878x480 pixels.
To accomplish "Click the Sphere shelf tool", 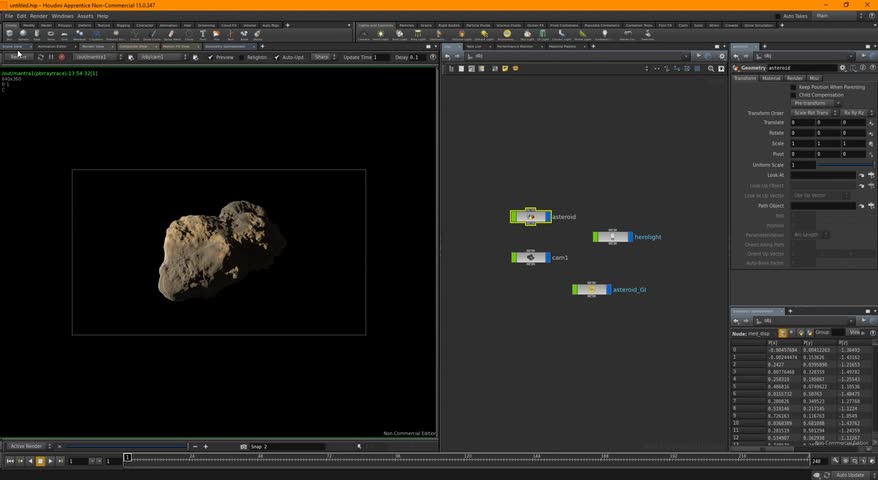I will pyautogui.click(x=23, y=35).
